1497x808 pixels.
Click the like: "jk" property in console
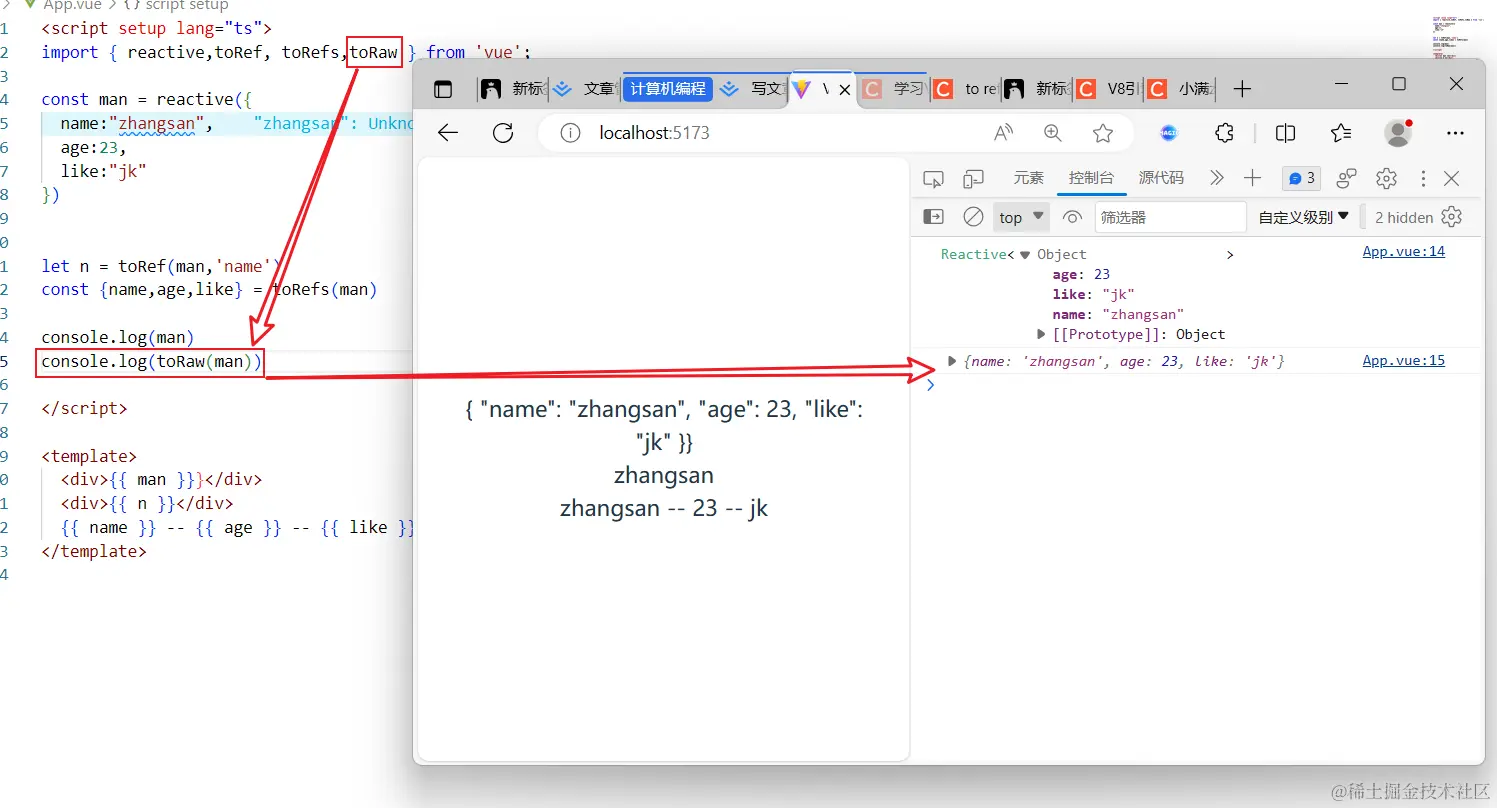1093,295
